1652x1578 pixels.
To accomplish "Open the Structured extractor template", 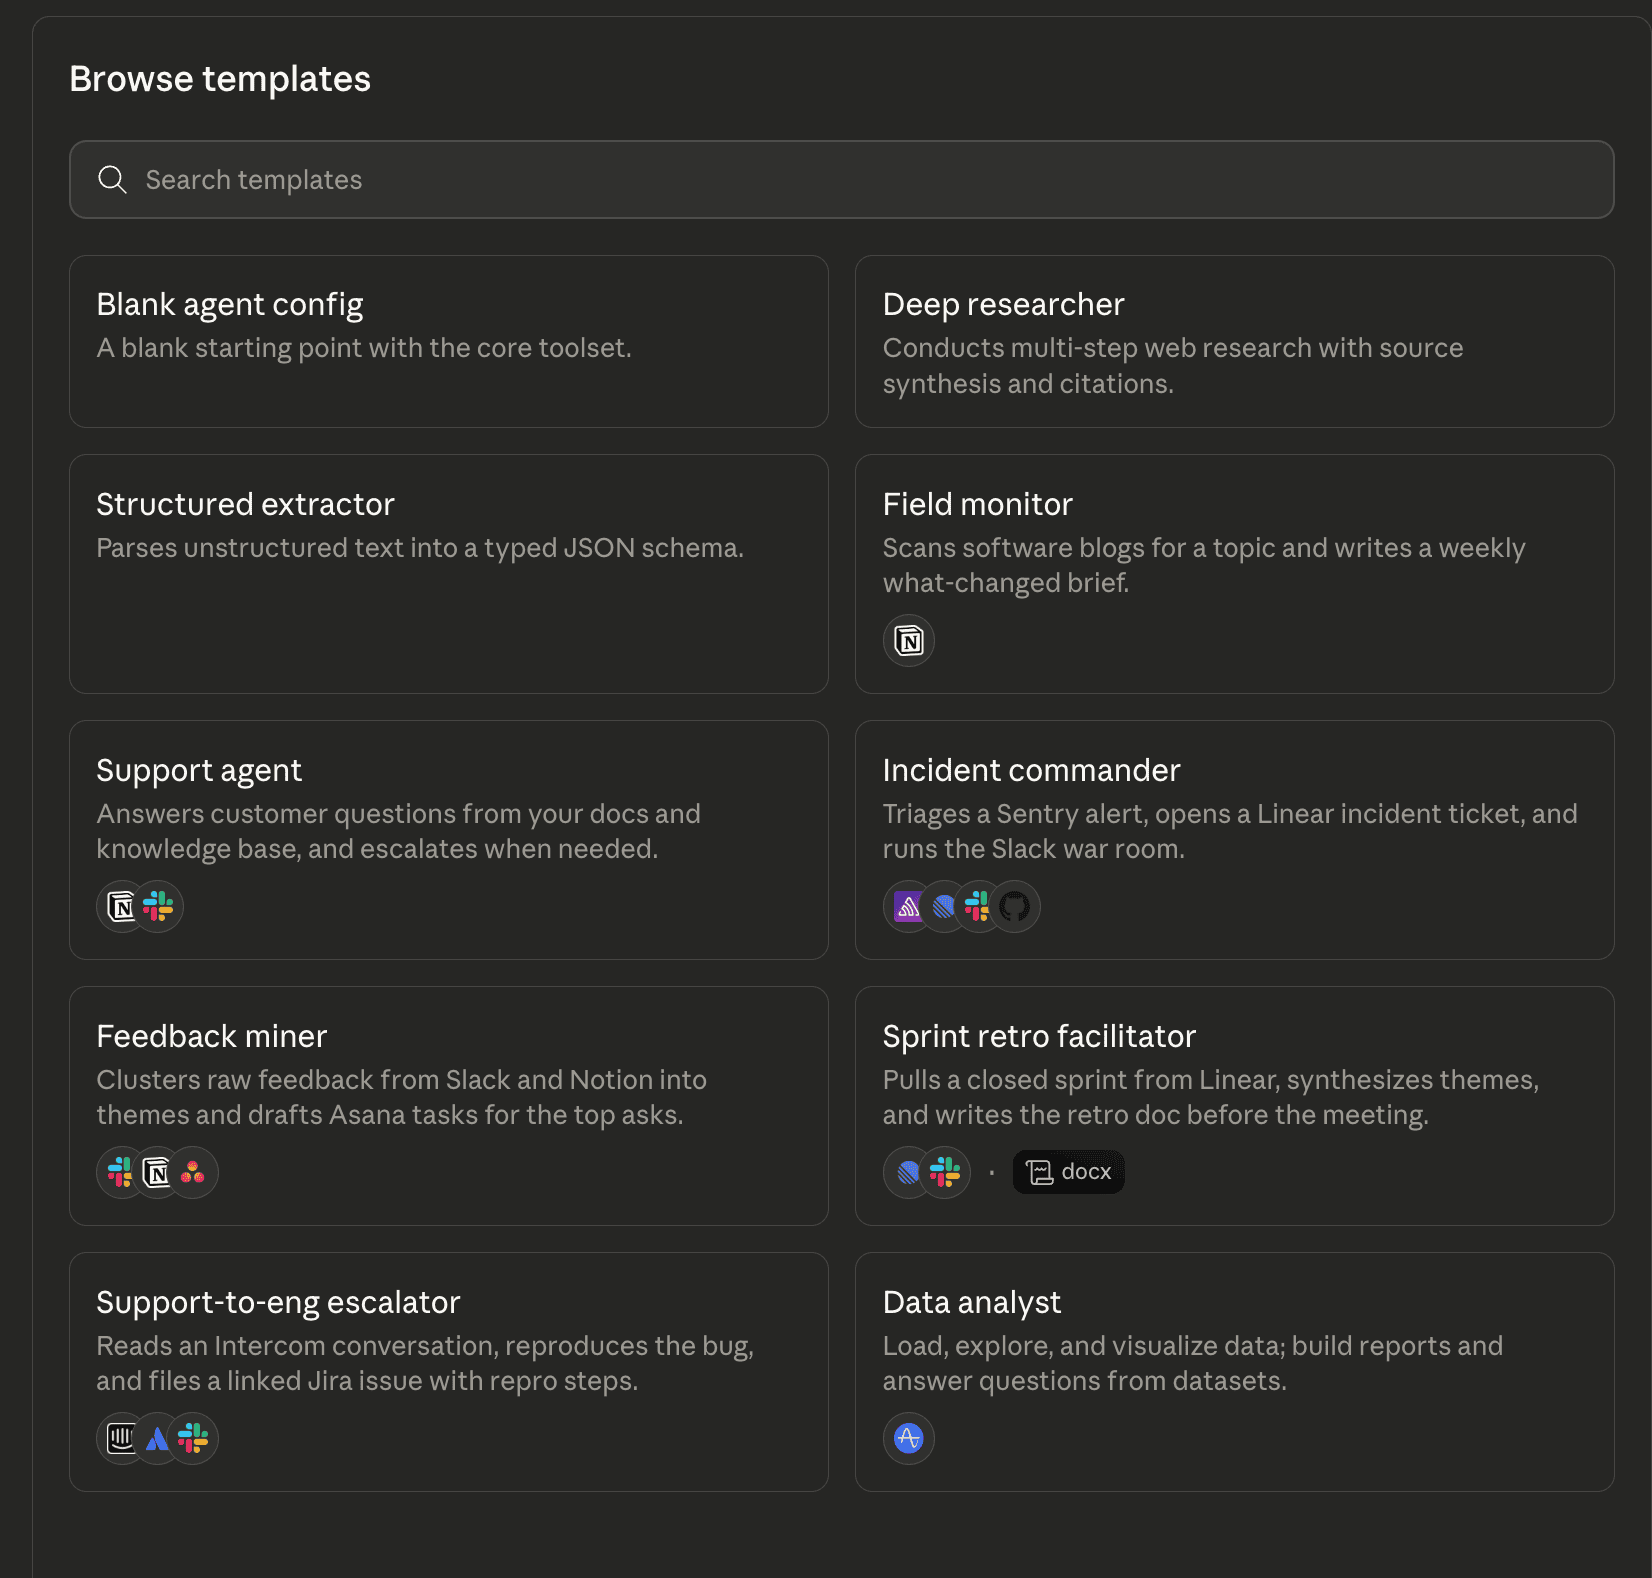I will (x=448, y=573).
